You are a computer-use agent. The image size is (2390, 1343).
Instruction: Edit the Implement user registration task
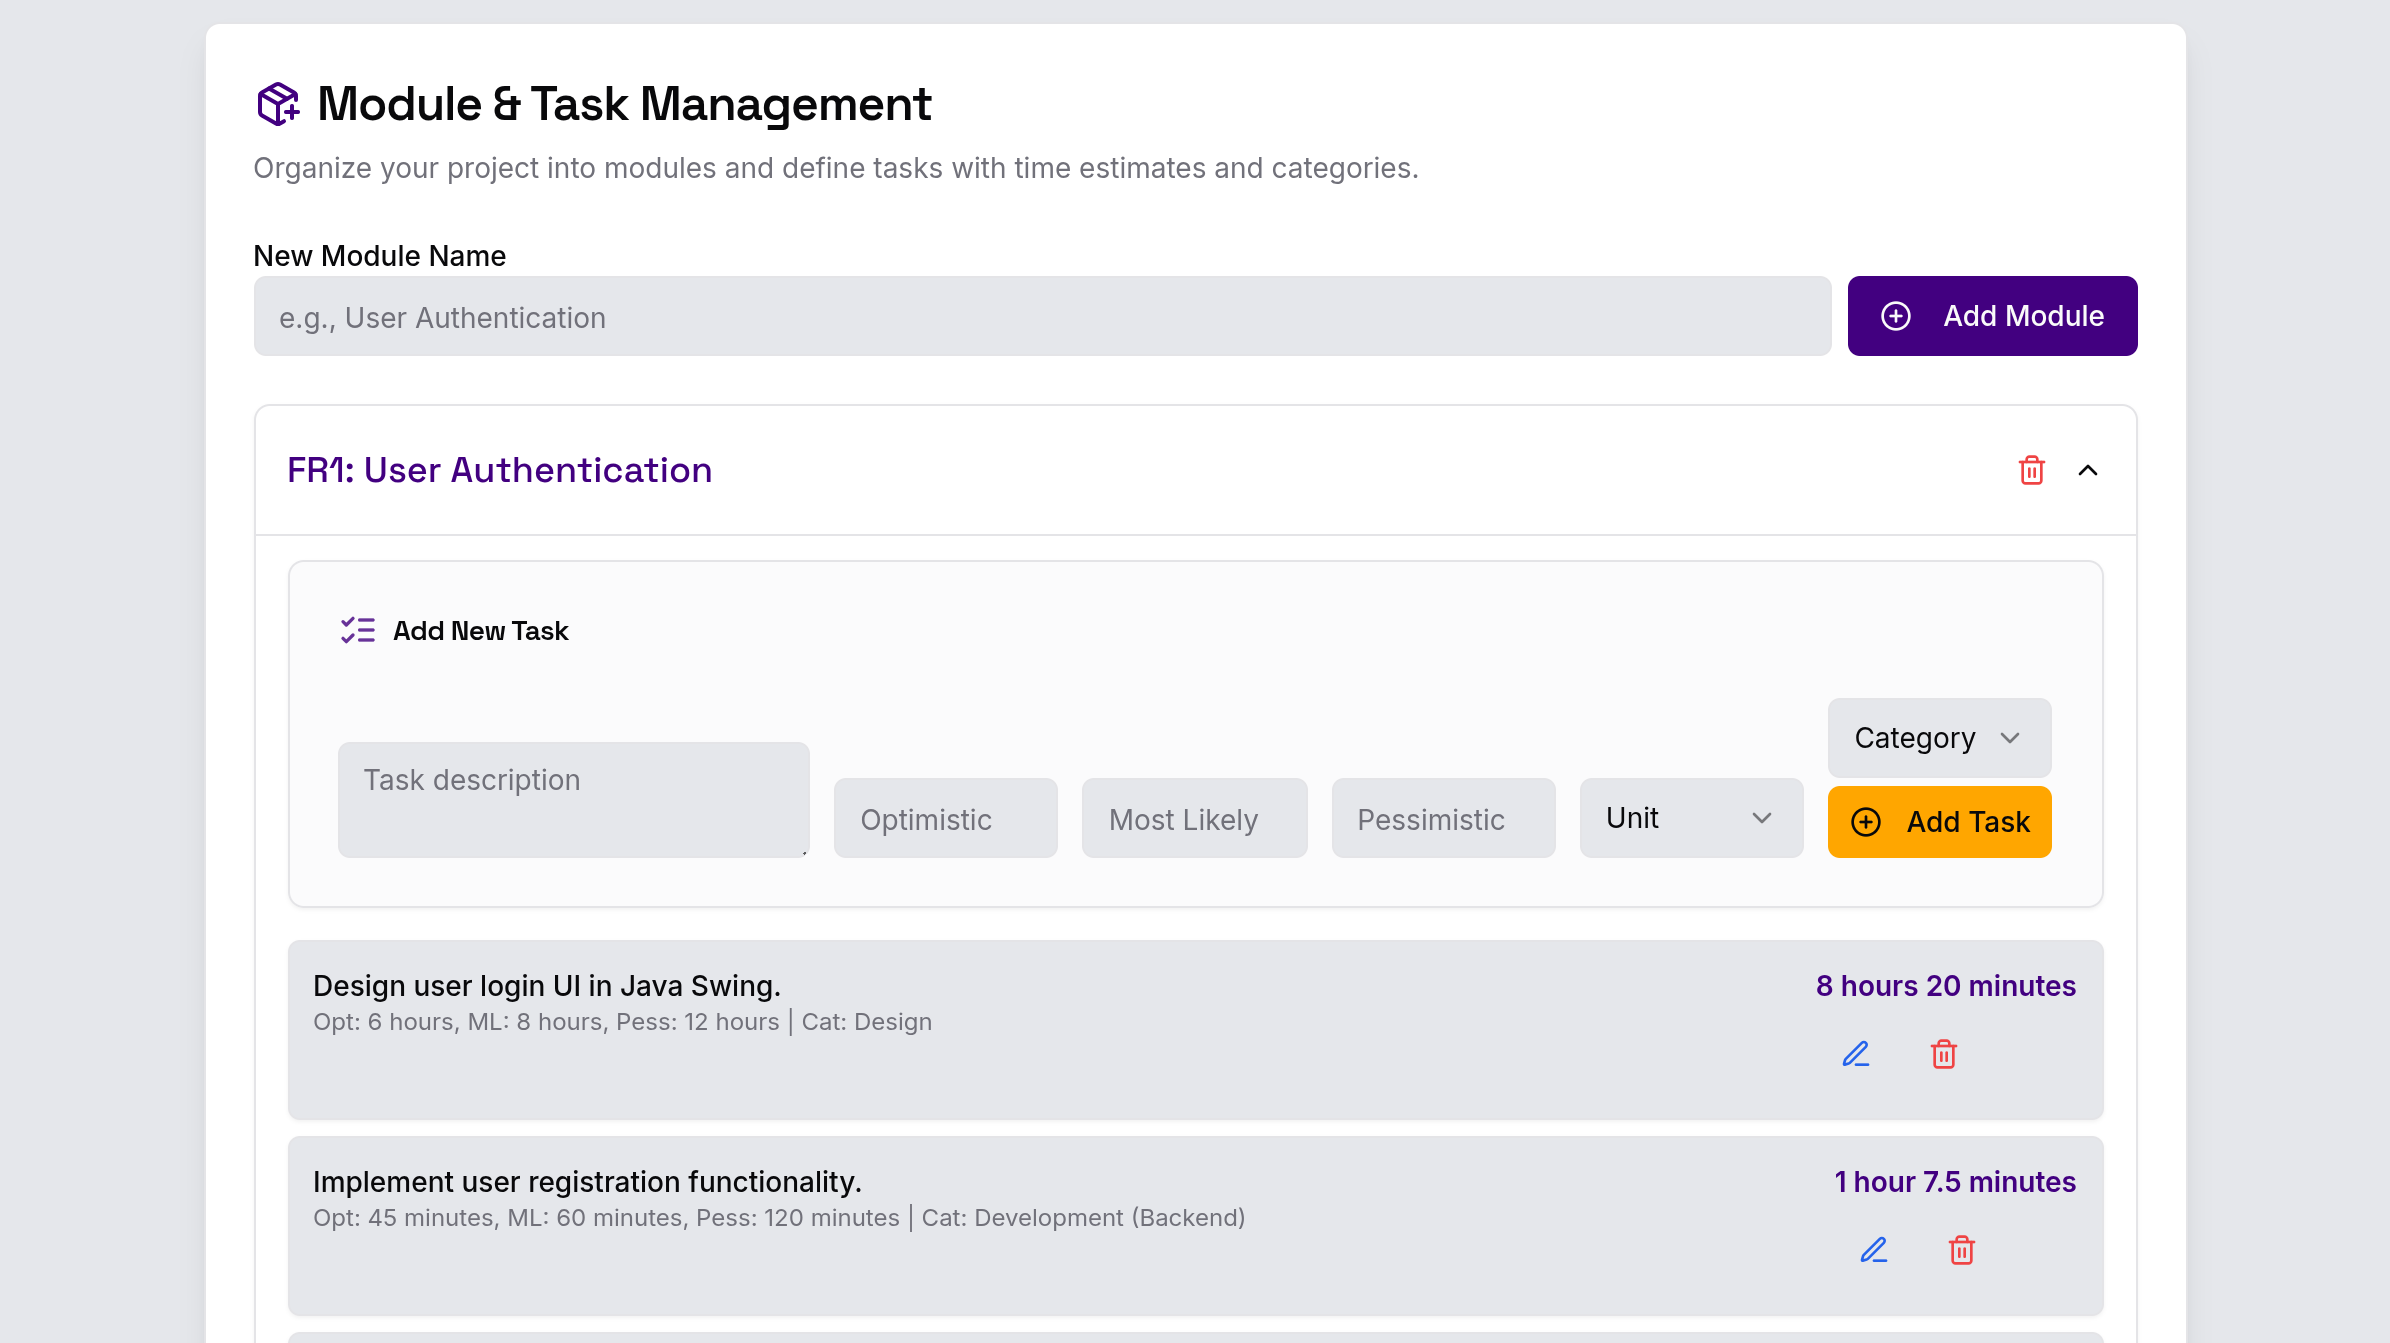coord(1874,1250)
